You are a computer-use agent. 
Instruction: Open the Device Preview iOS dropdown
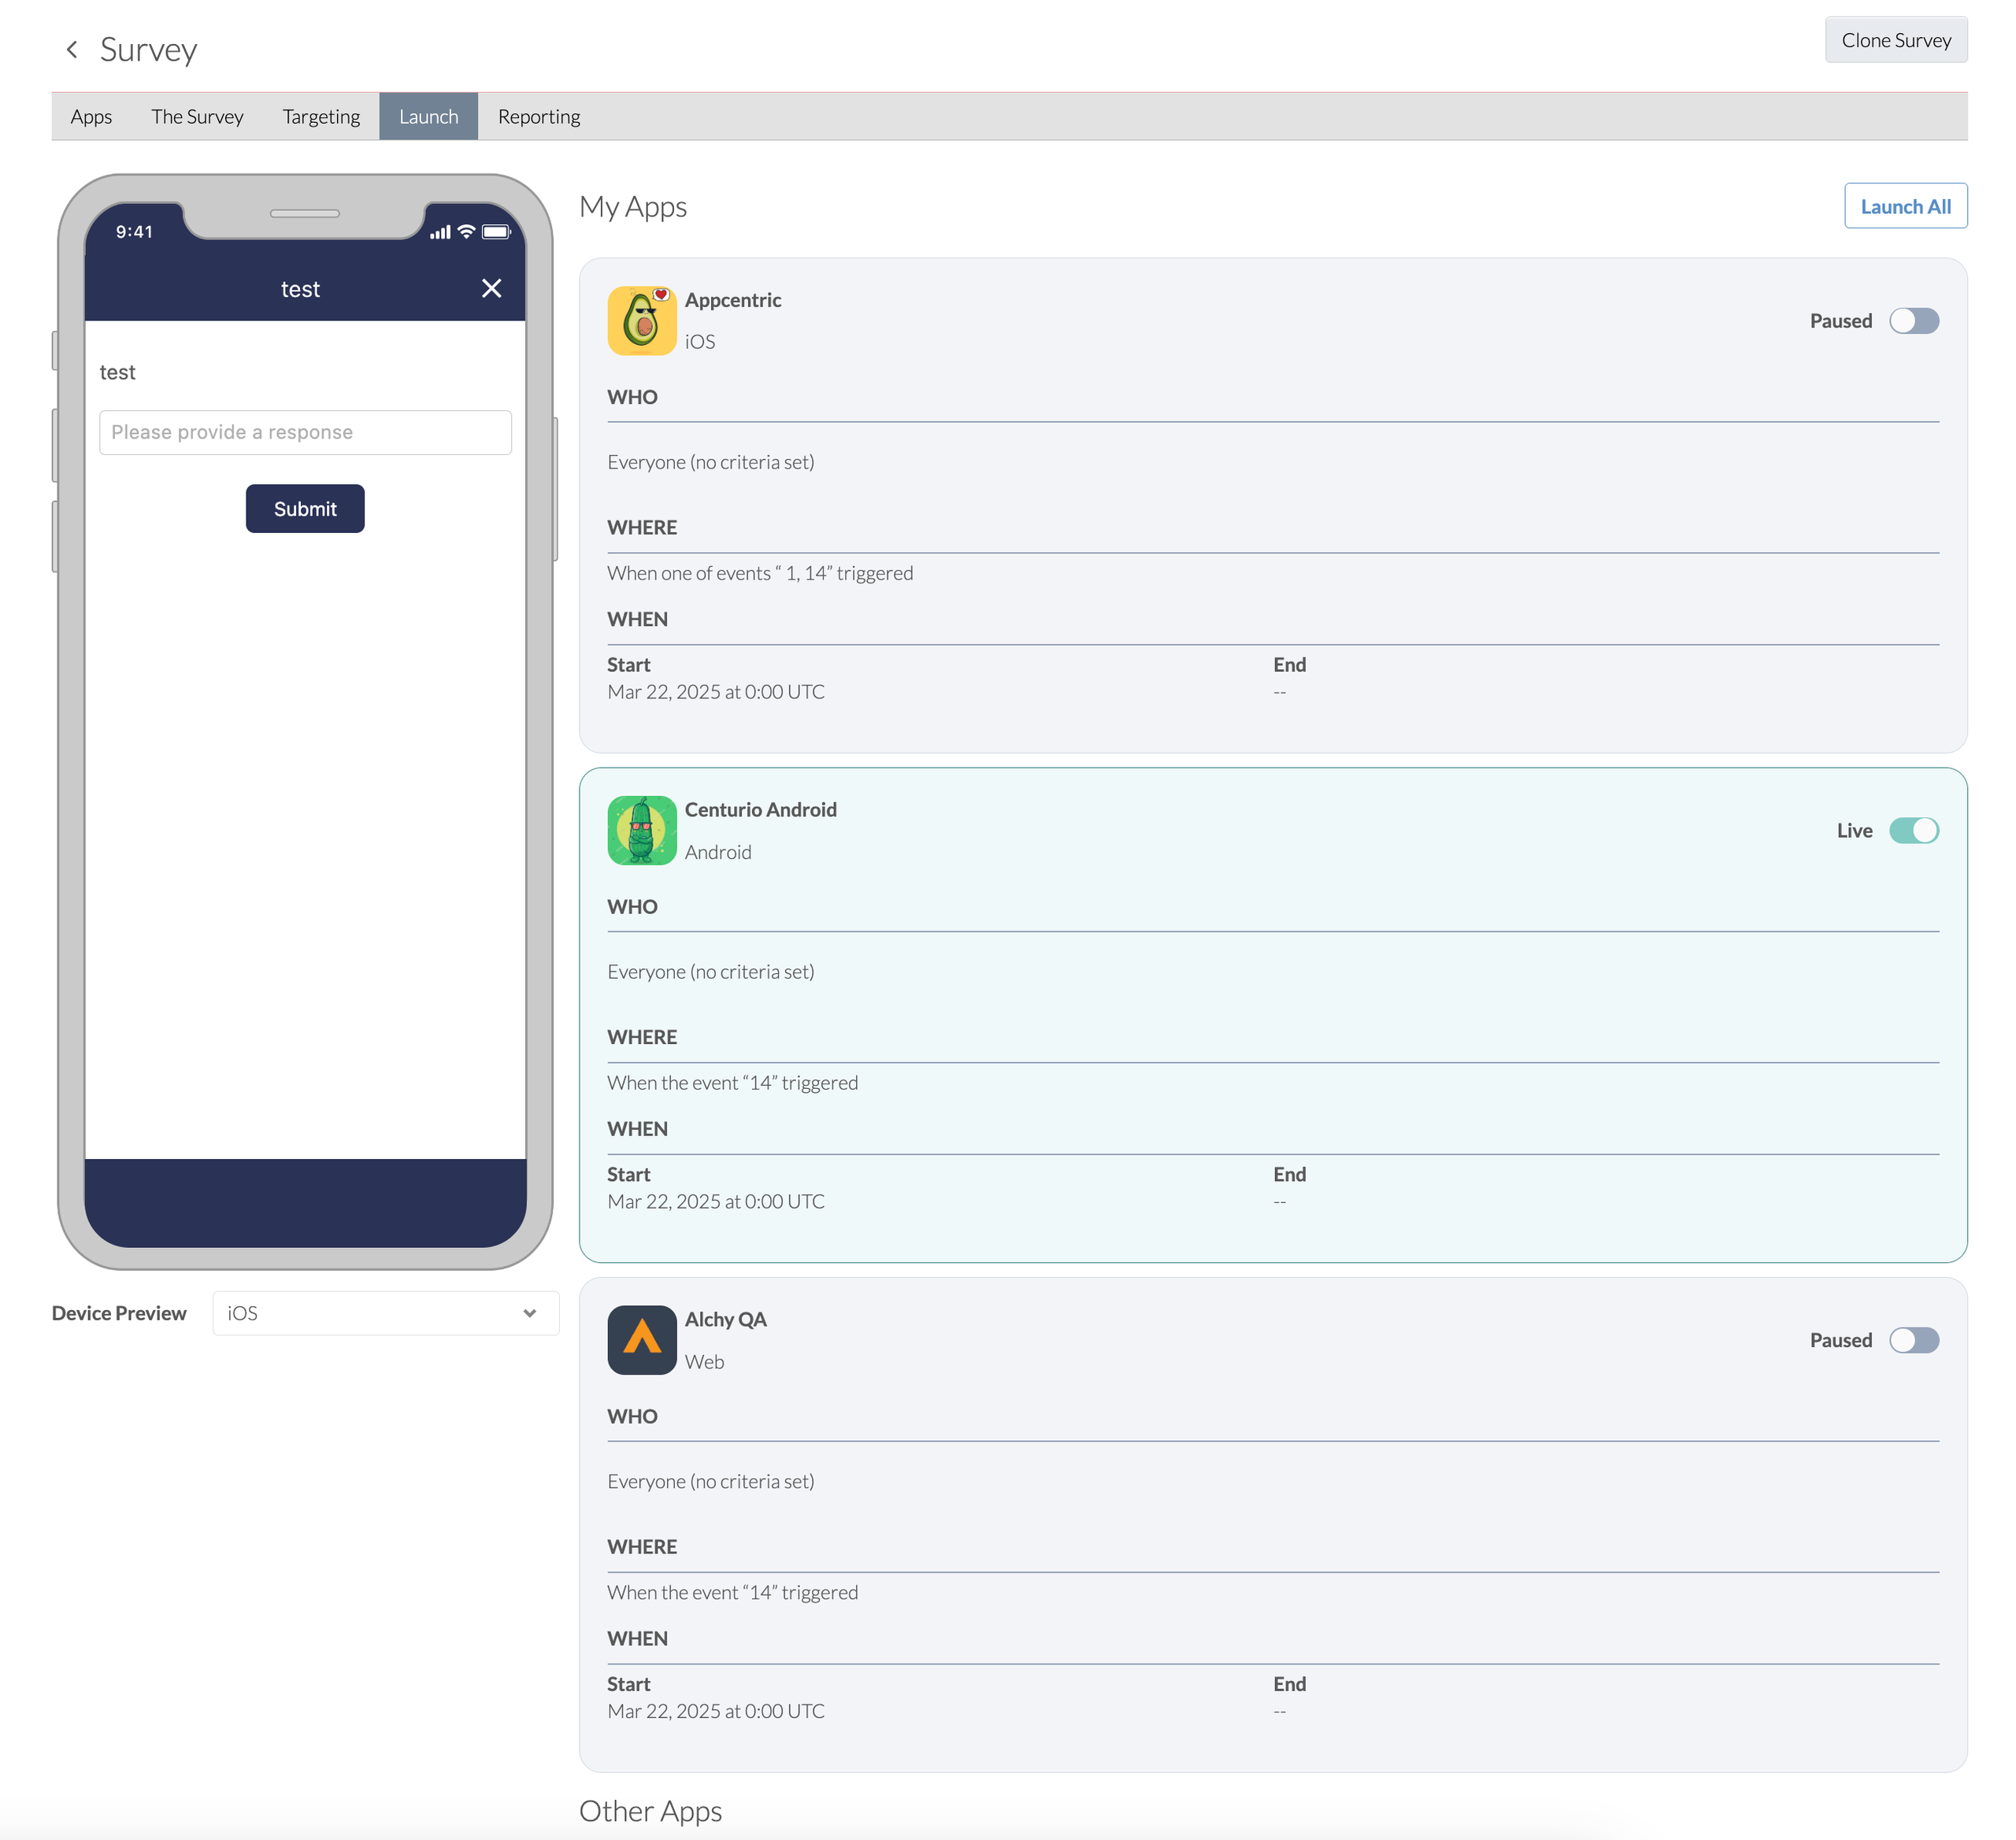385,1313
